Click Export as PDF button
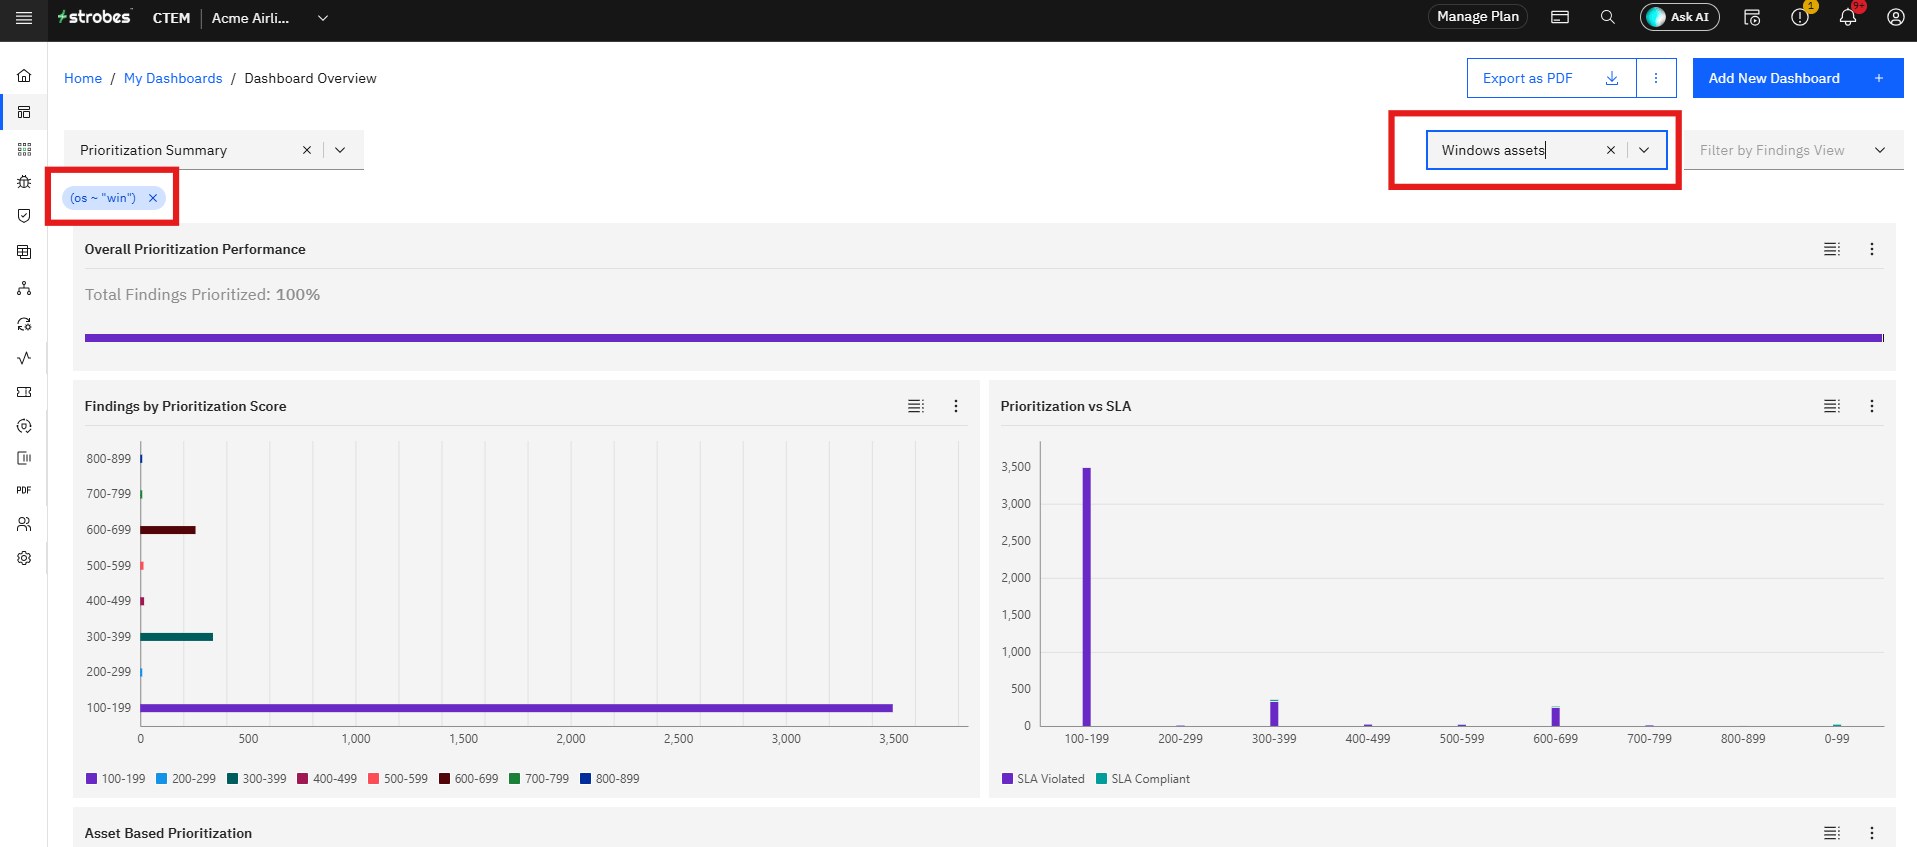This screenshot has width=1917, height=847. click(x=1551, y=78)
